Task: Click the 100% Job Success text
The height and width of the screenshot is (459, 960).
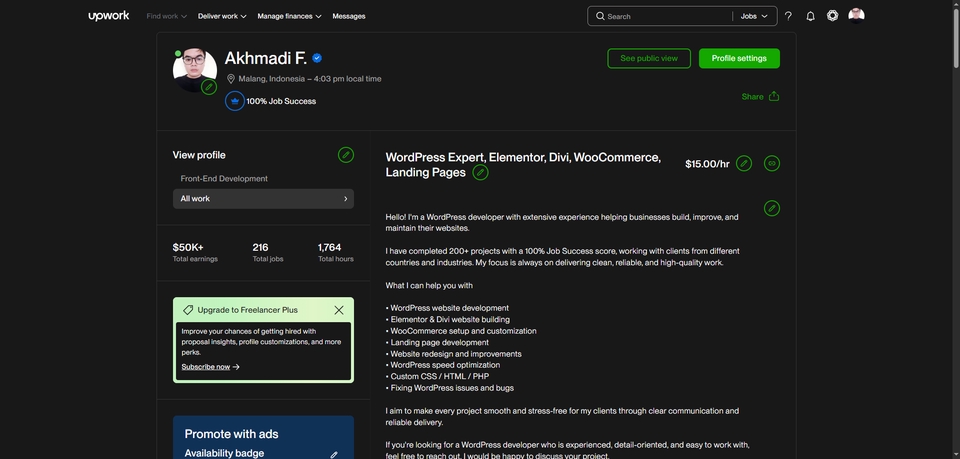Action: 281,101
